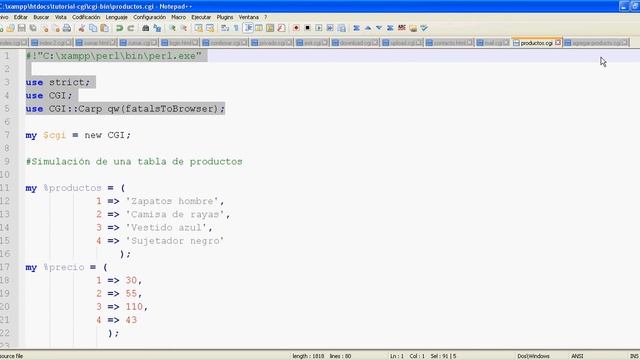Click the comment '#Simulación de una tabla de productos'
This screenshot has height=360, width=640.
click(x=134, y=162)
